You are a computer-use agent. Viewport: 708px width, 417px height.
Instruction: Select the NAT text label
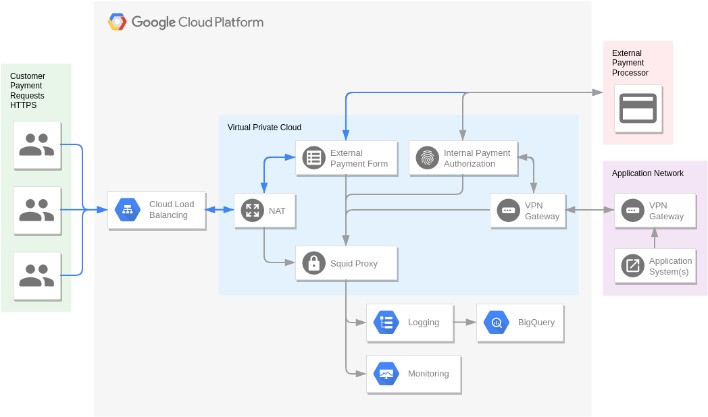point(277,211)
